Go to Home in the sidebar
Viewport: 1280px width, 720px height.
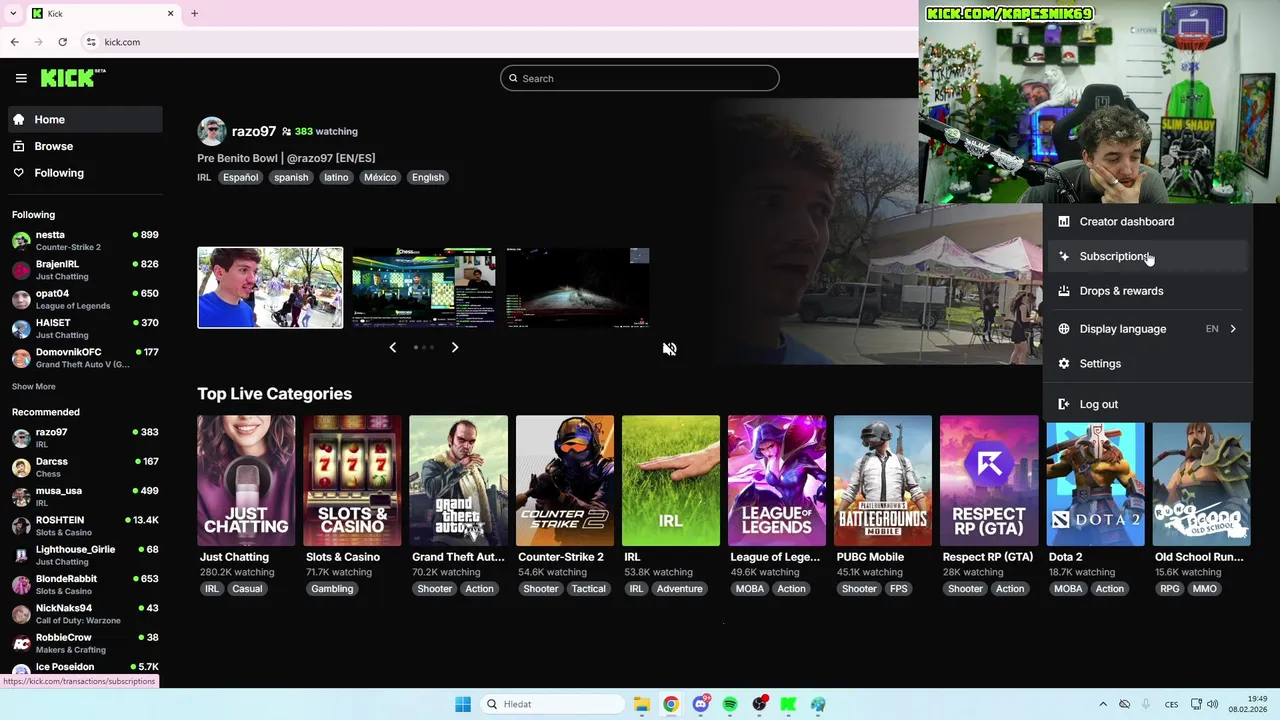click(85, 119)
